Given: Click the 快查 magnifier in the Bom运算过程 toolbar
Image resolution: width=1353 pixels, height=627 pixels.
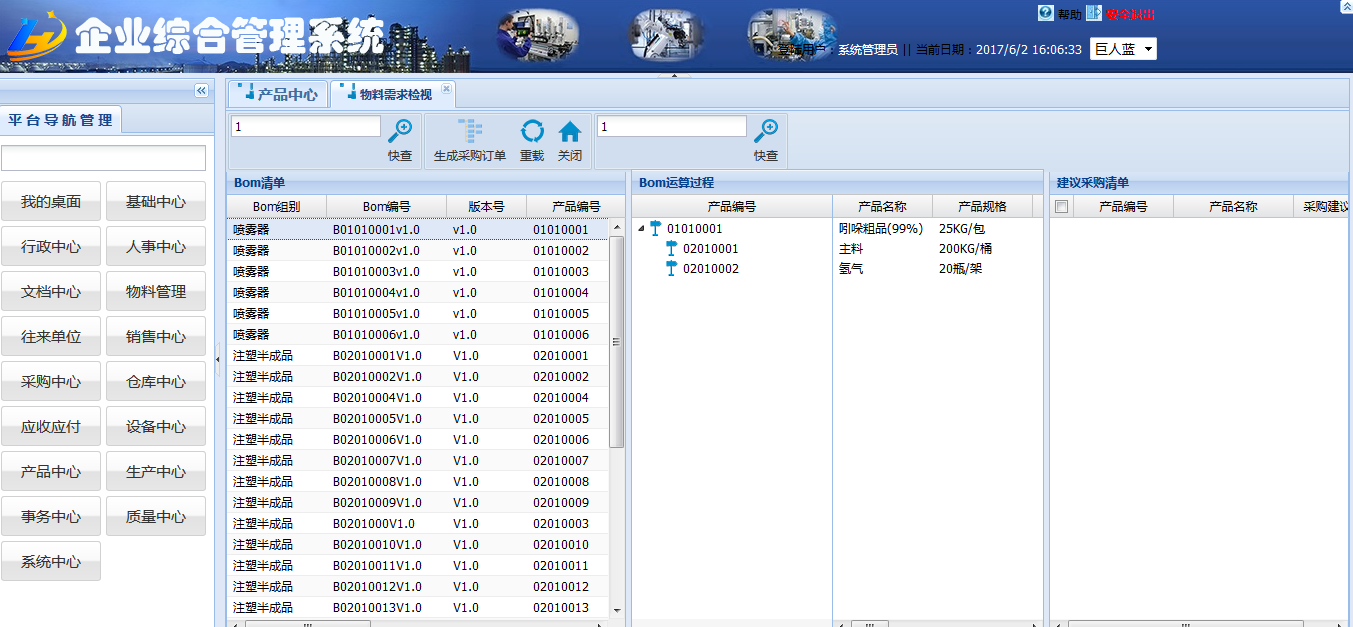Looking at the screenshot, I should pos(766,130).
